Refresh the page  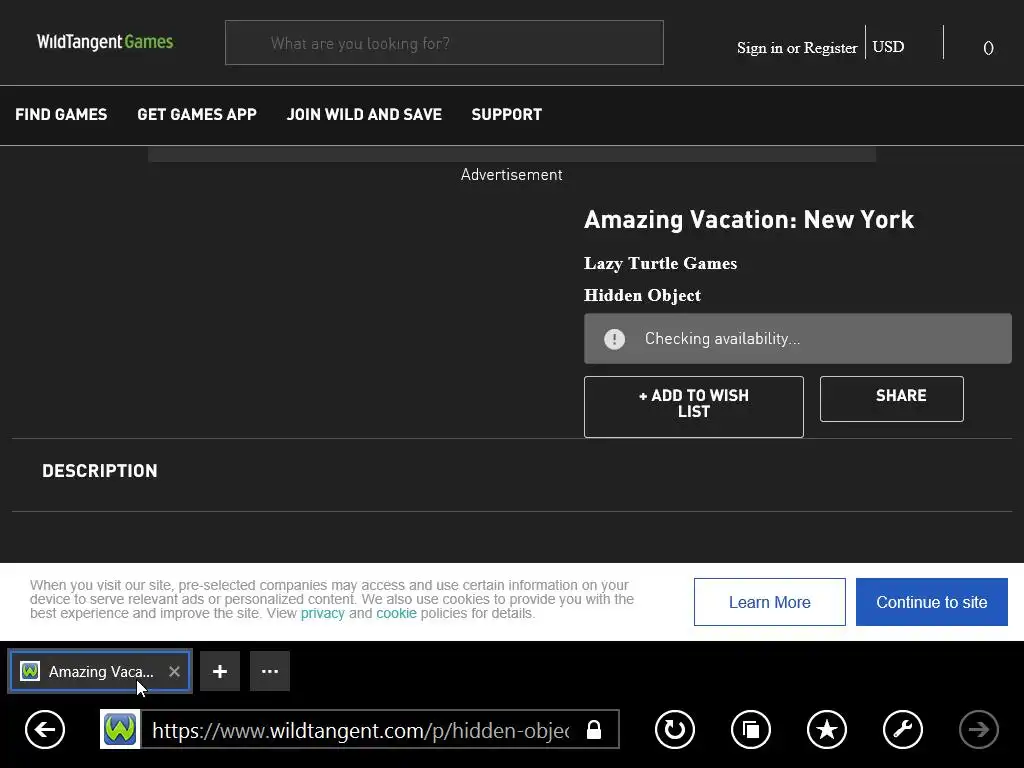(675, 729)
